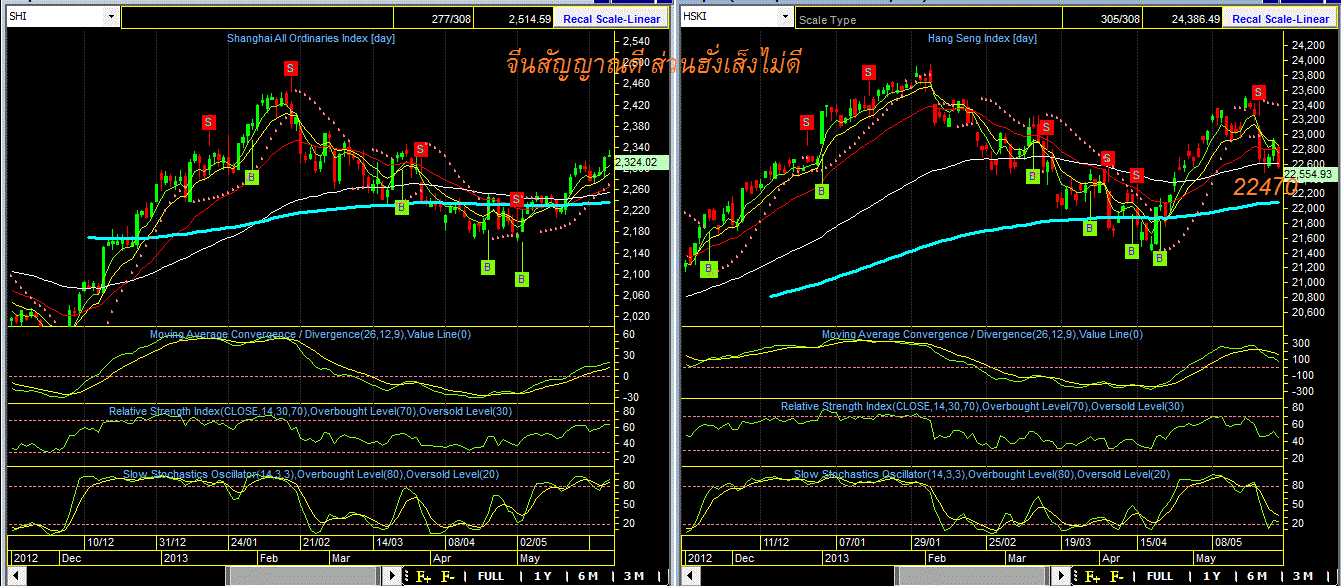
Task: Click the 2,540 price level on Shanghai scale
Action: point(636,42)
